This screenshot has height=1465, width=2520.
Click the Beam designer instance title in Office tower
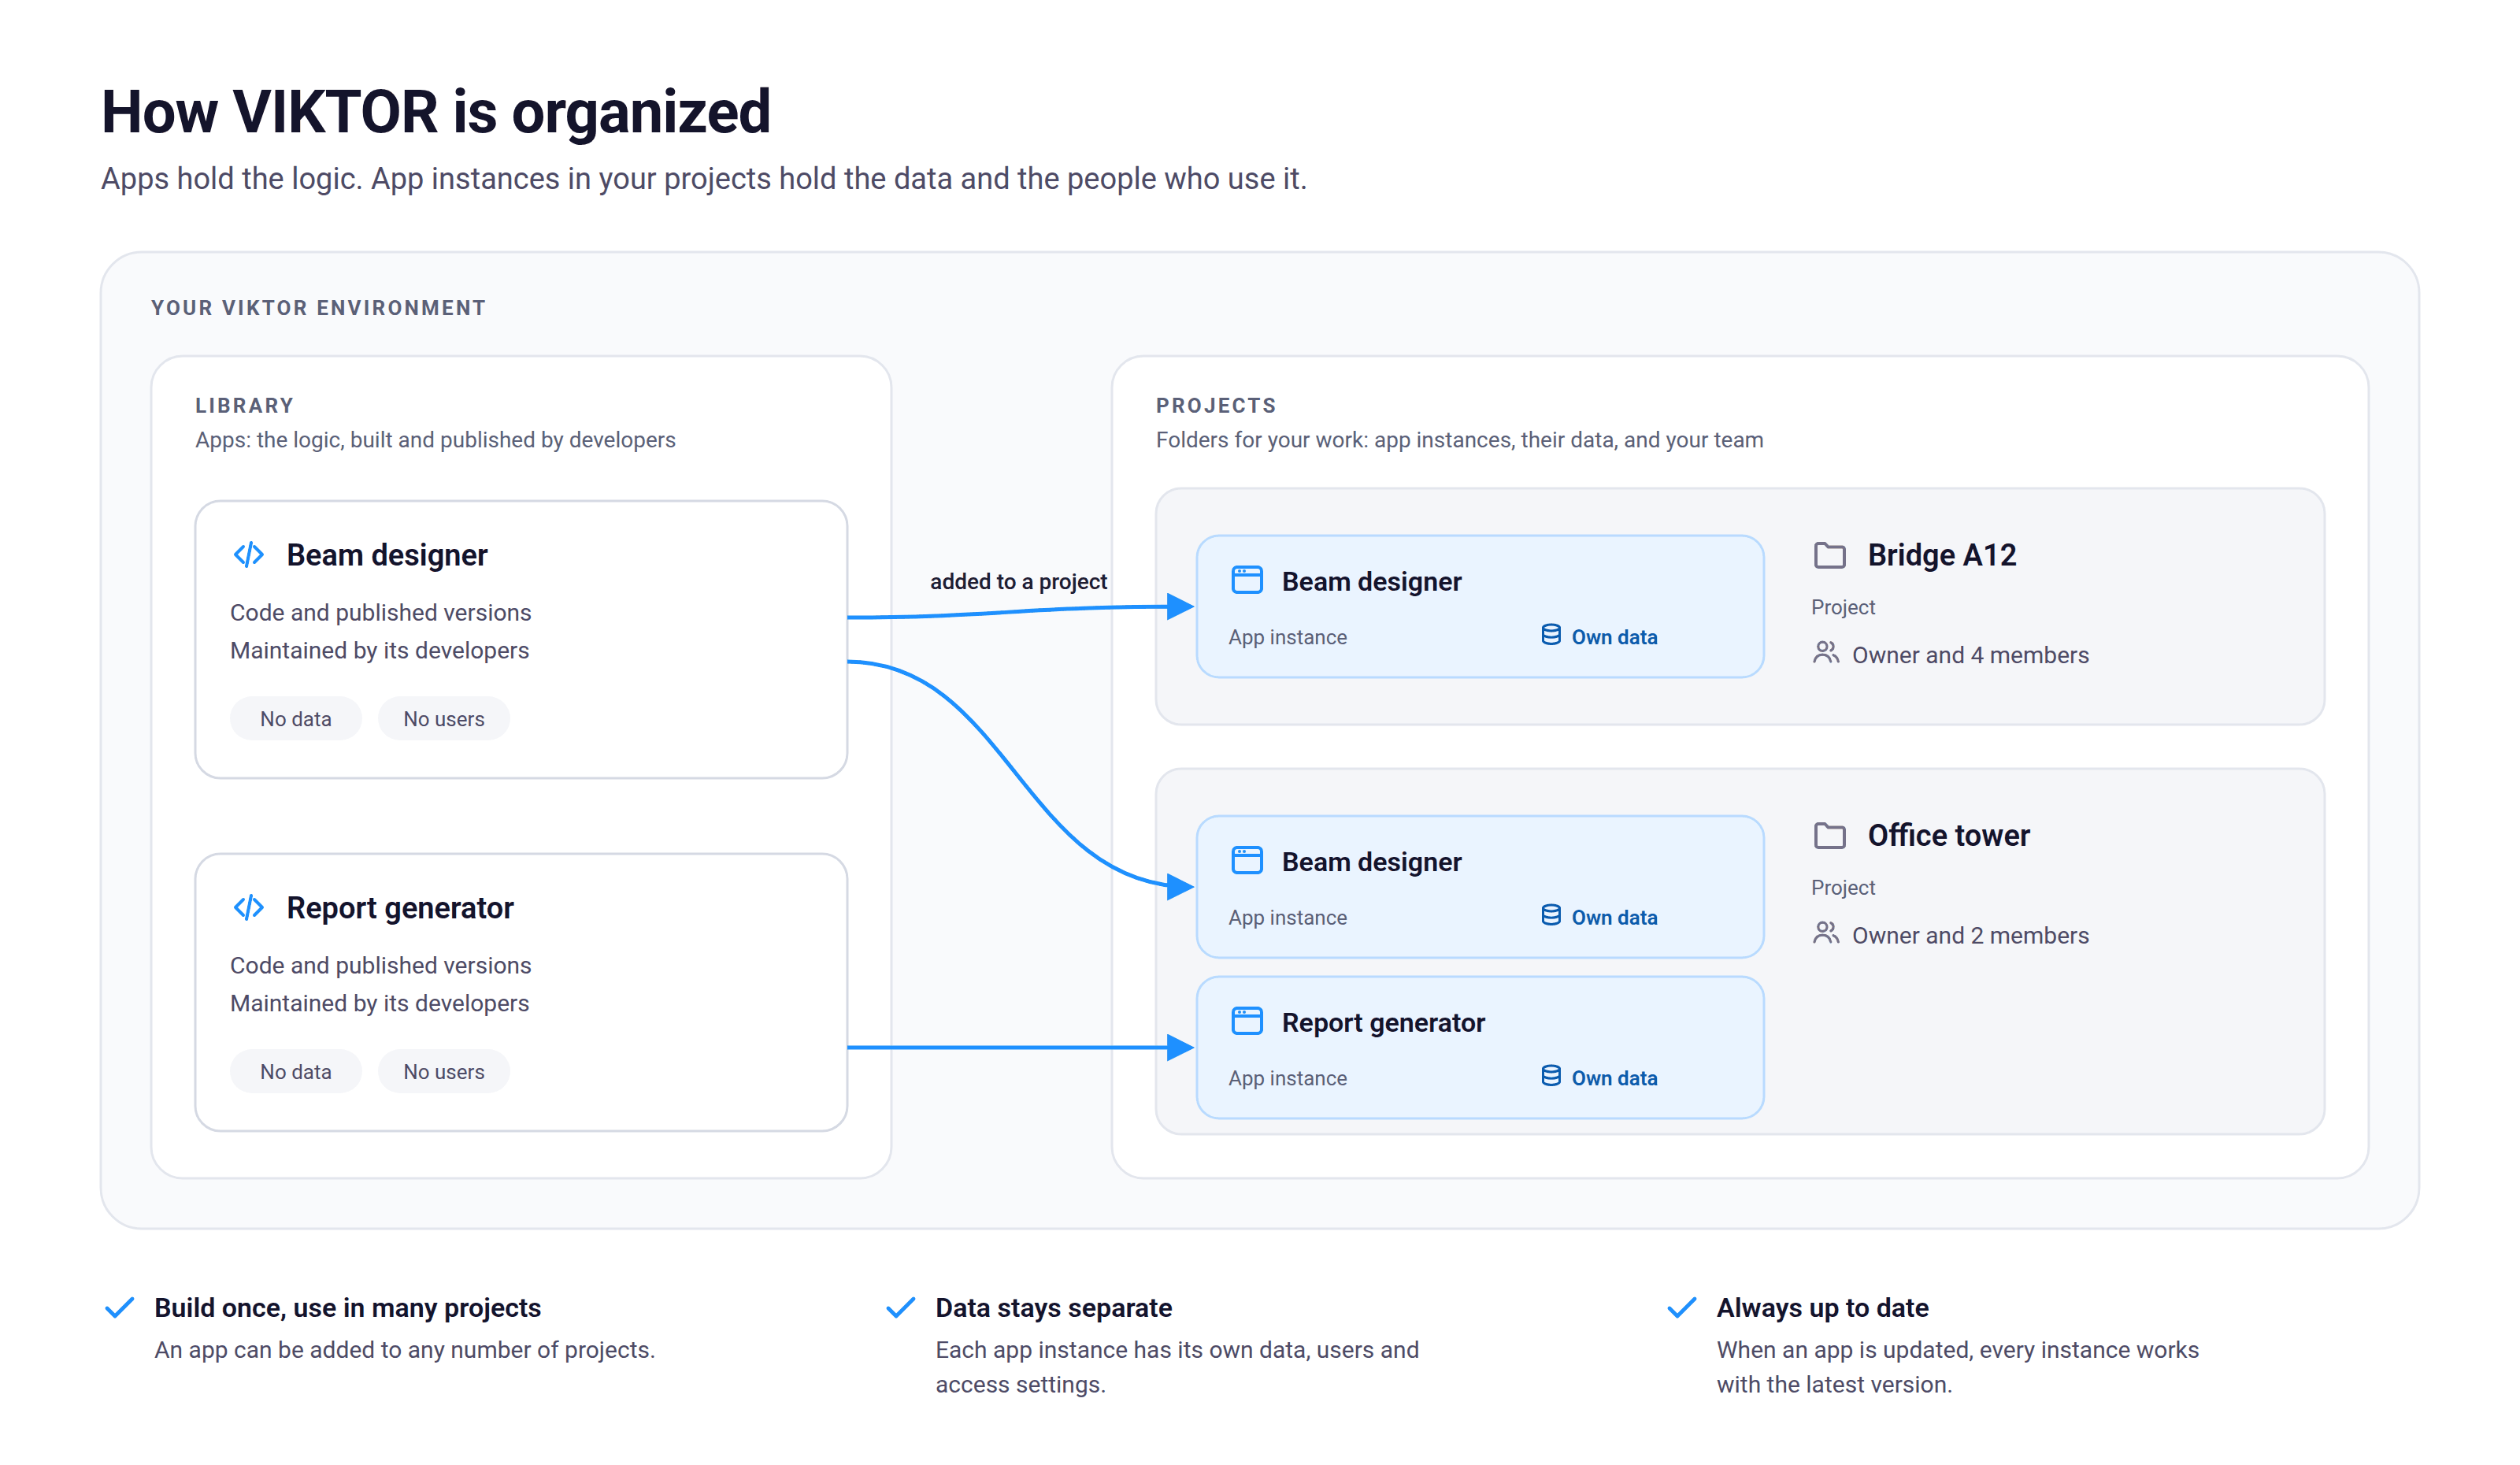coord(1371,862)
